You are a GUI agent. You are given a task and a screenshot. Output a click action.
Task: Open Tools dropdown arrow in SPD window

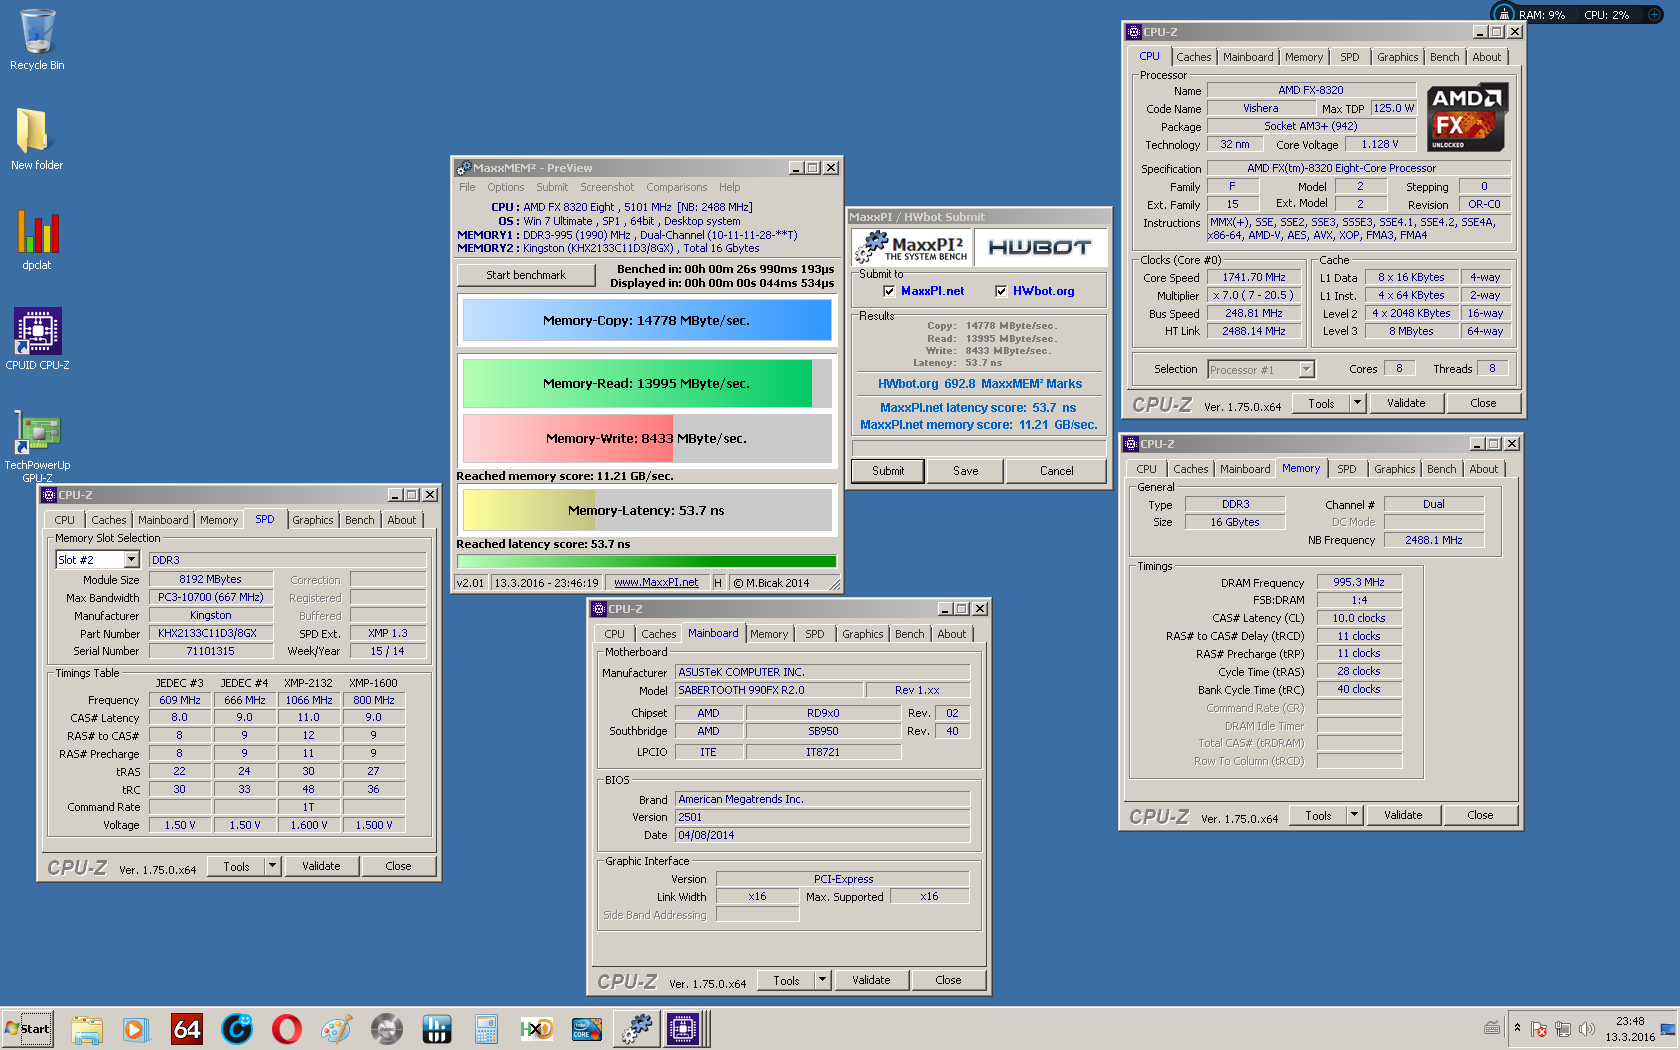[x=272, y=866]
